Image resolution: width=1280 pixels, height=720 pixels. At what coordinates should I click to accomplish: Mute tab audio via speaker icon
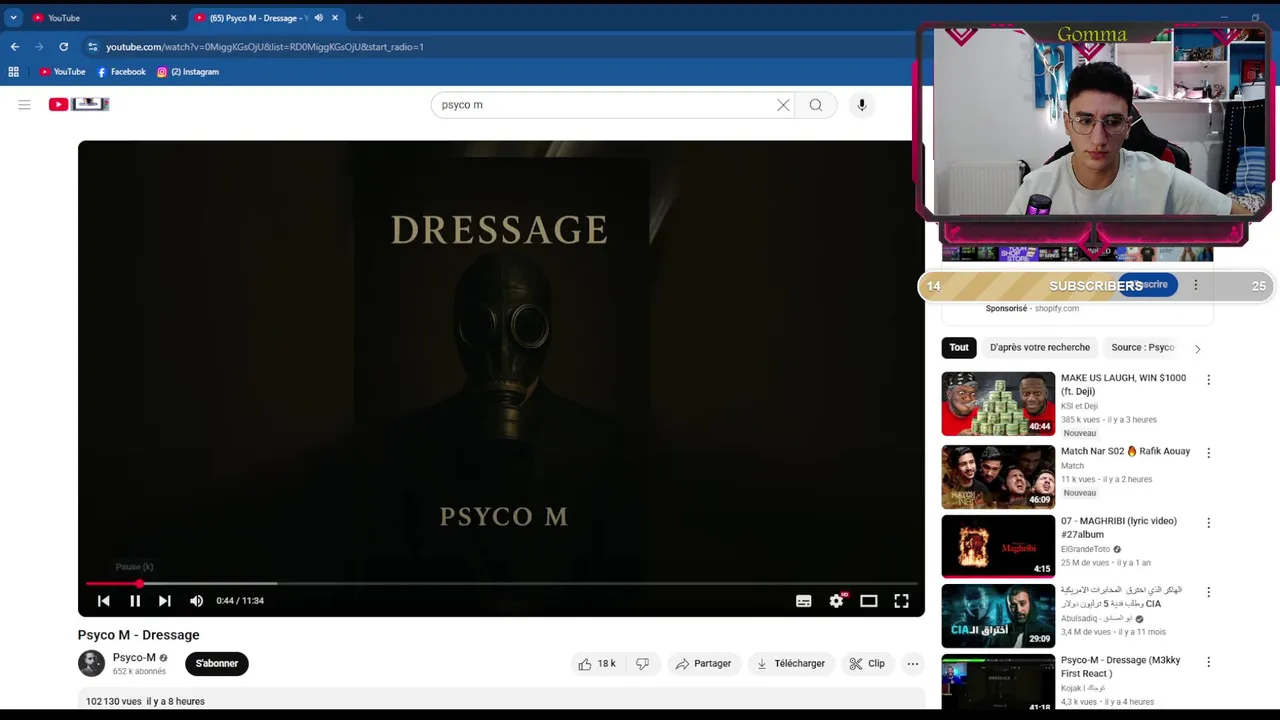click(x=318, y=18)
